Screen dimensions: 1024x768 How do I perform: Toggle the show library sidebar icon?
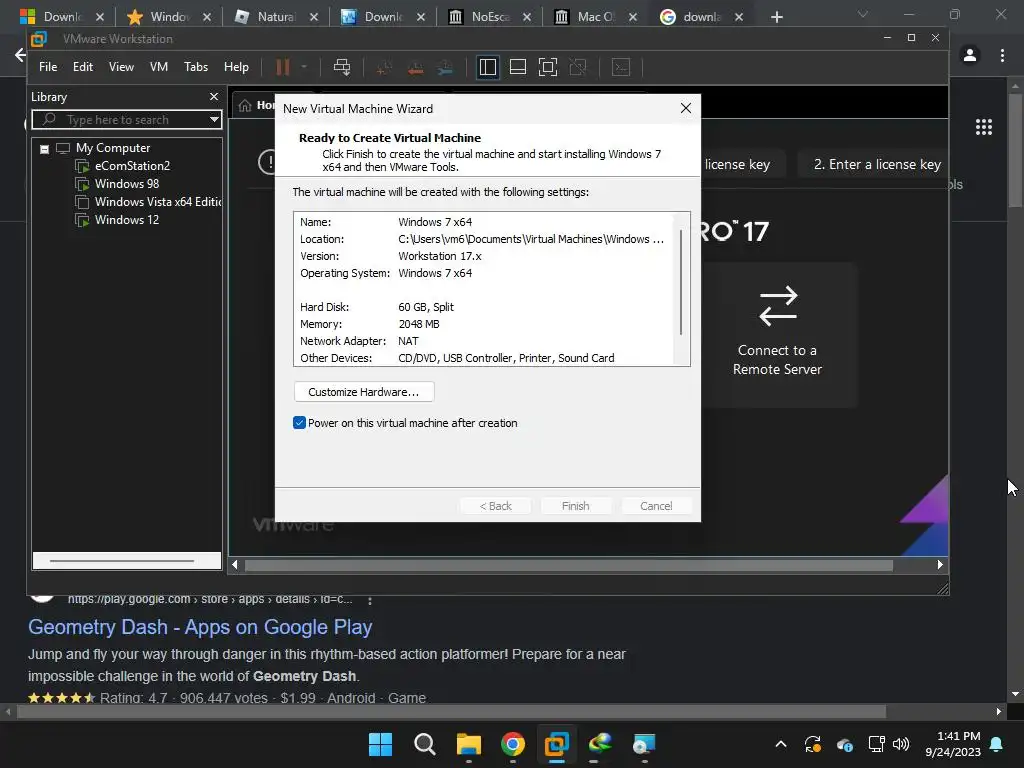[x=487, y=67]
